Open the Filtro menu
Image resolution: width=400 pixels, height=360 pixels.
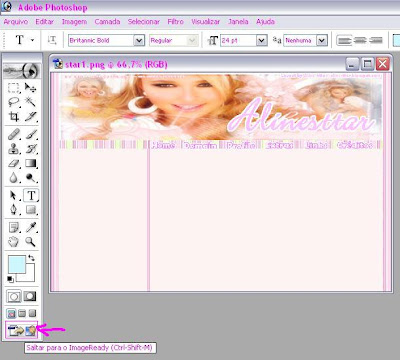(175, 22)
